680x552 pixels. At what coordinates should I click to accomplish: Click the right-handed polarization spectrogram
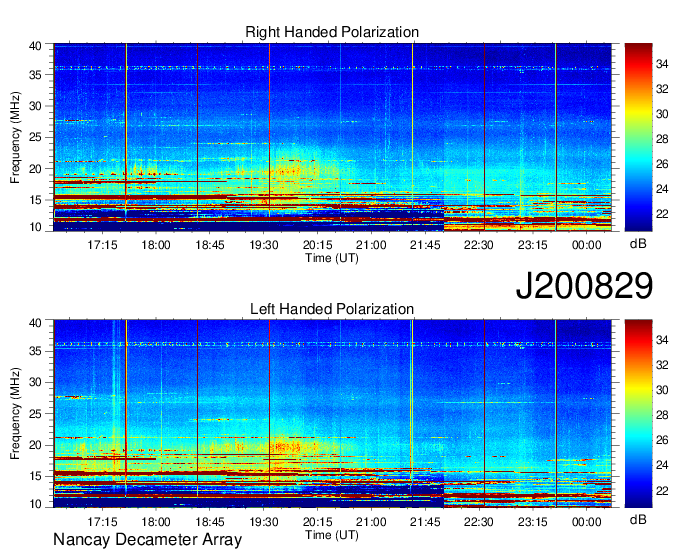coord(333,137)
